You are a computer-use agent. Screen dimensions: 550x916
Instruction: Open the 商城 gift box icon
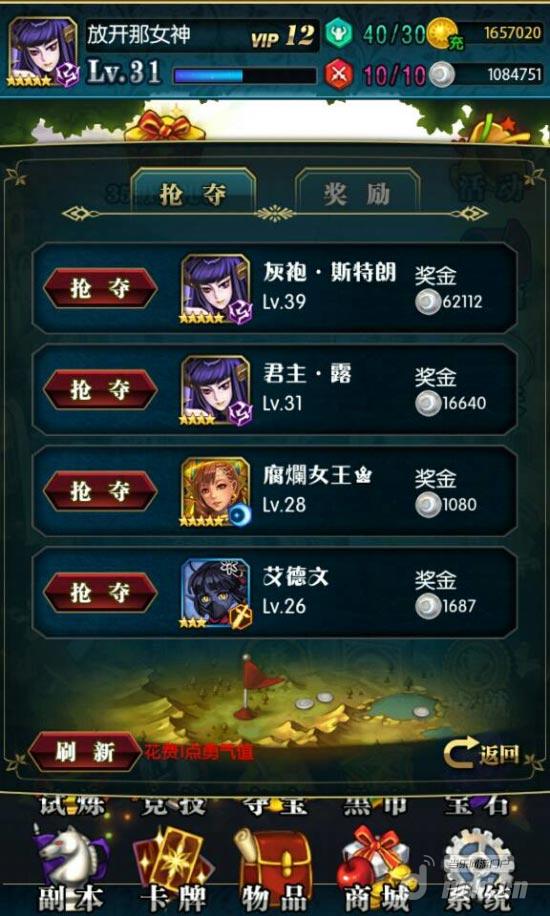(x=375, y=858)
